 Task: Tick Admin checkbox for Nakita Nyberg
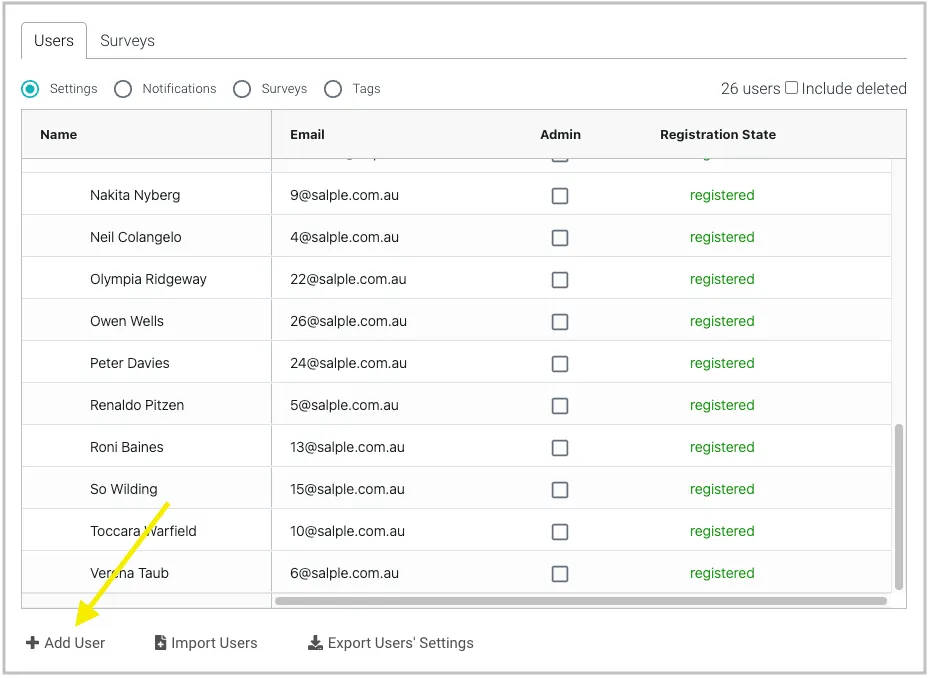[x=560, y=196]
